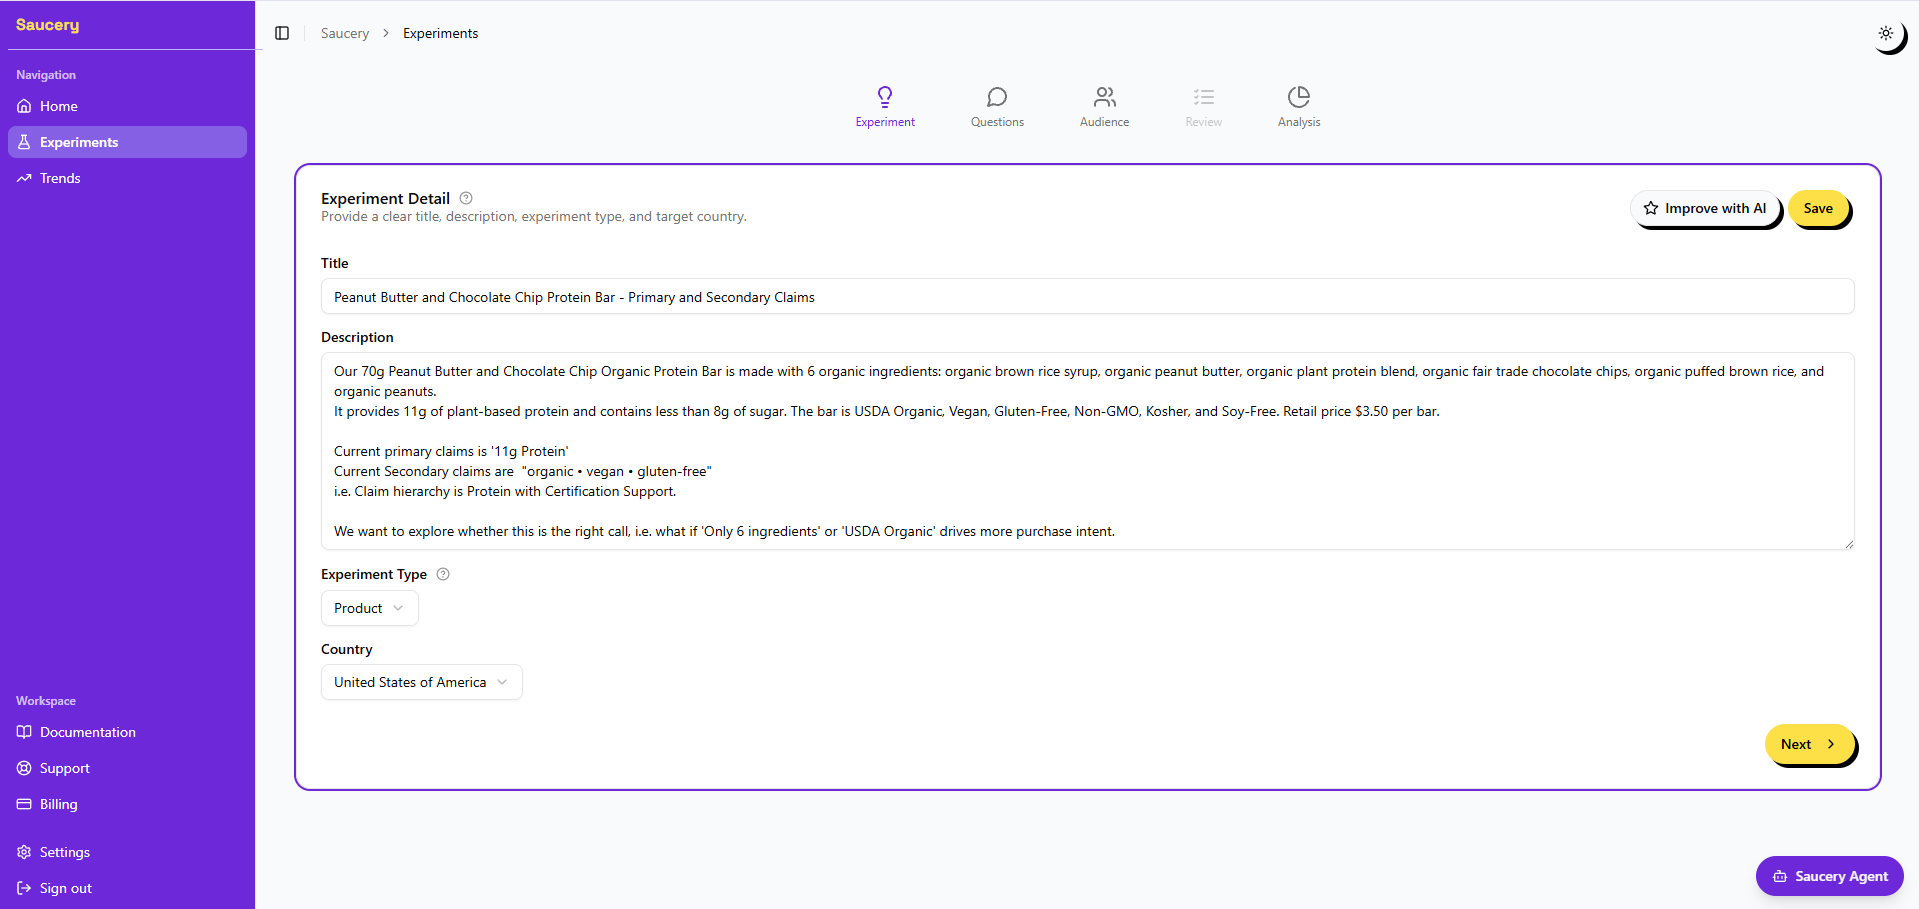Select the Experiment step lightbulb icon
The height and width of the screenshot is (909, 1919).
click(x=885, y=97)
